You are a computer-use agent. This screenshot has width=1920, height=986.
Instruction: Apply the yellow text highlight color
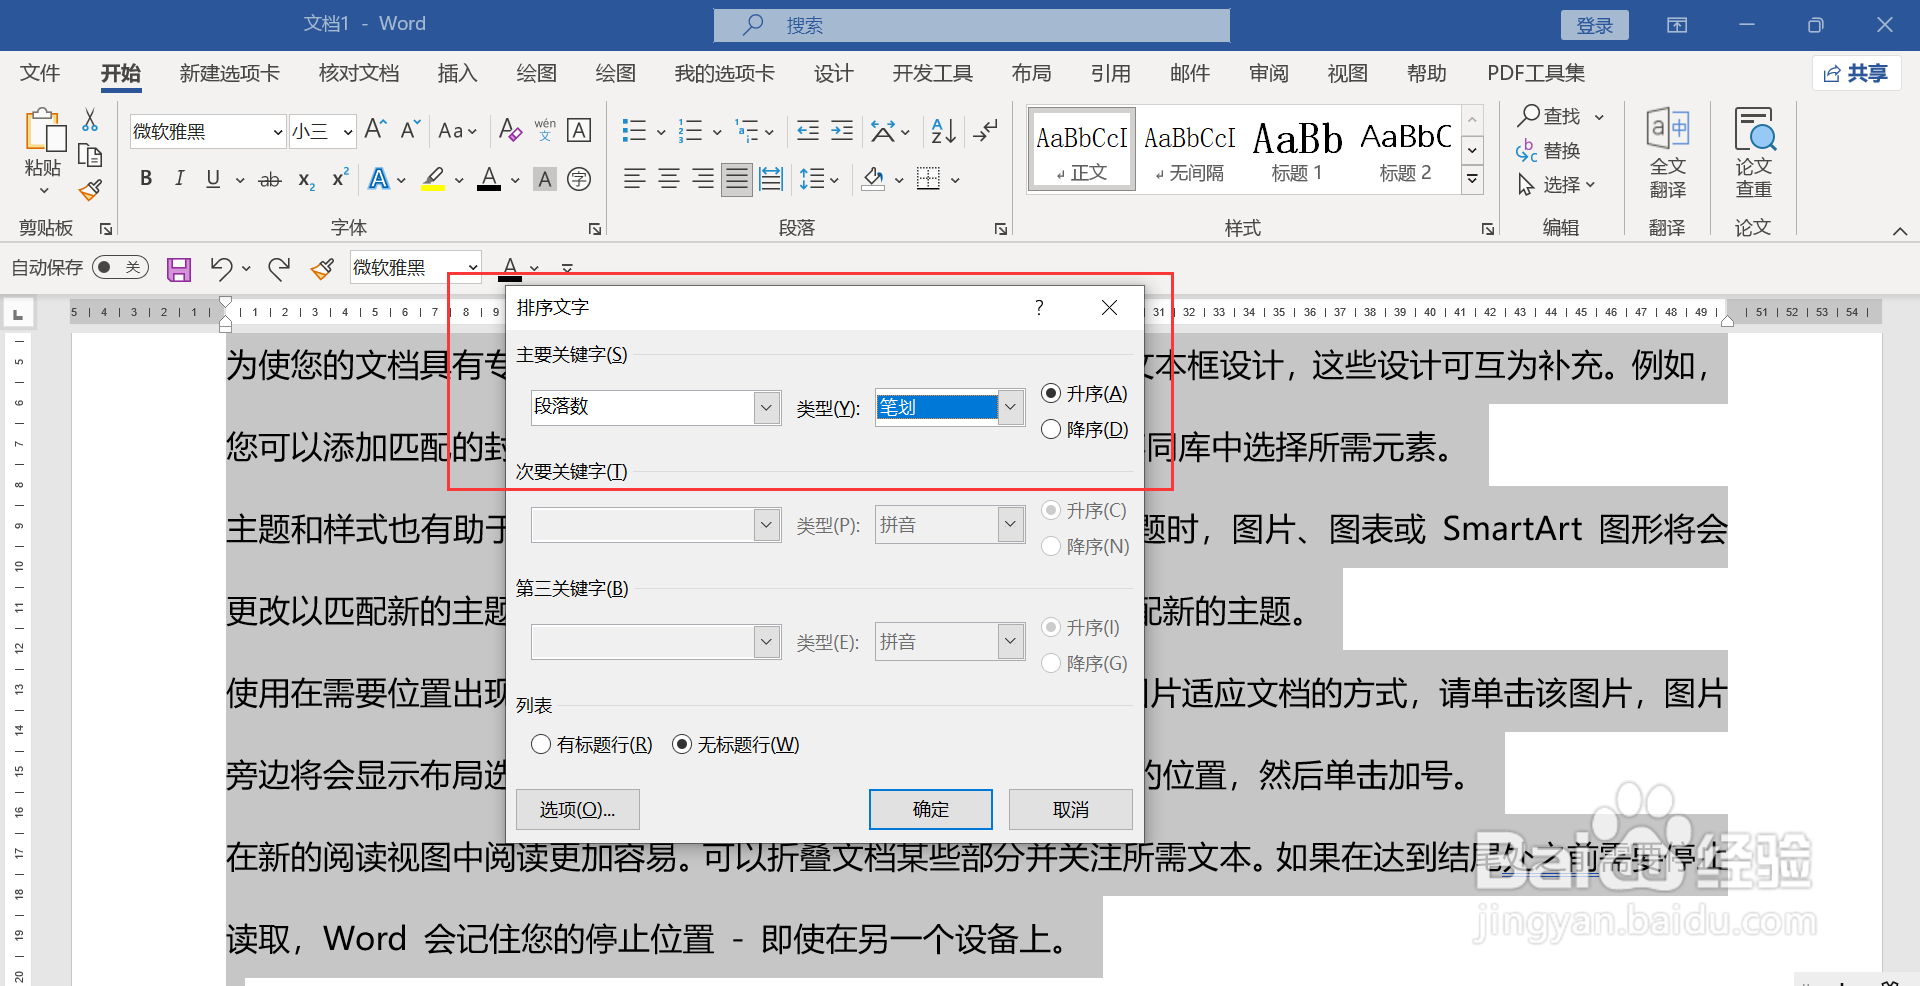point(433,179)
